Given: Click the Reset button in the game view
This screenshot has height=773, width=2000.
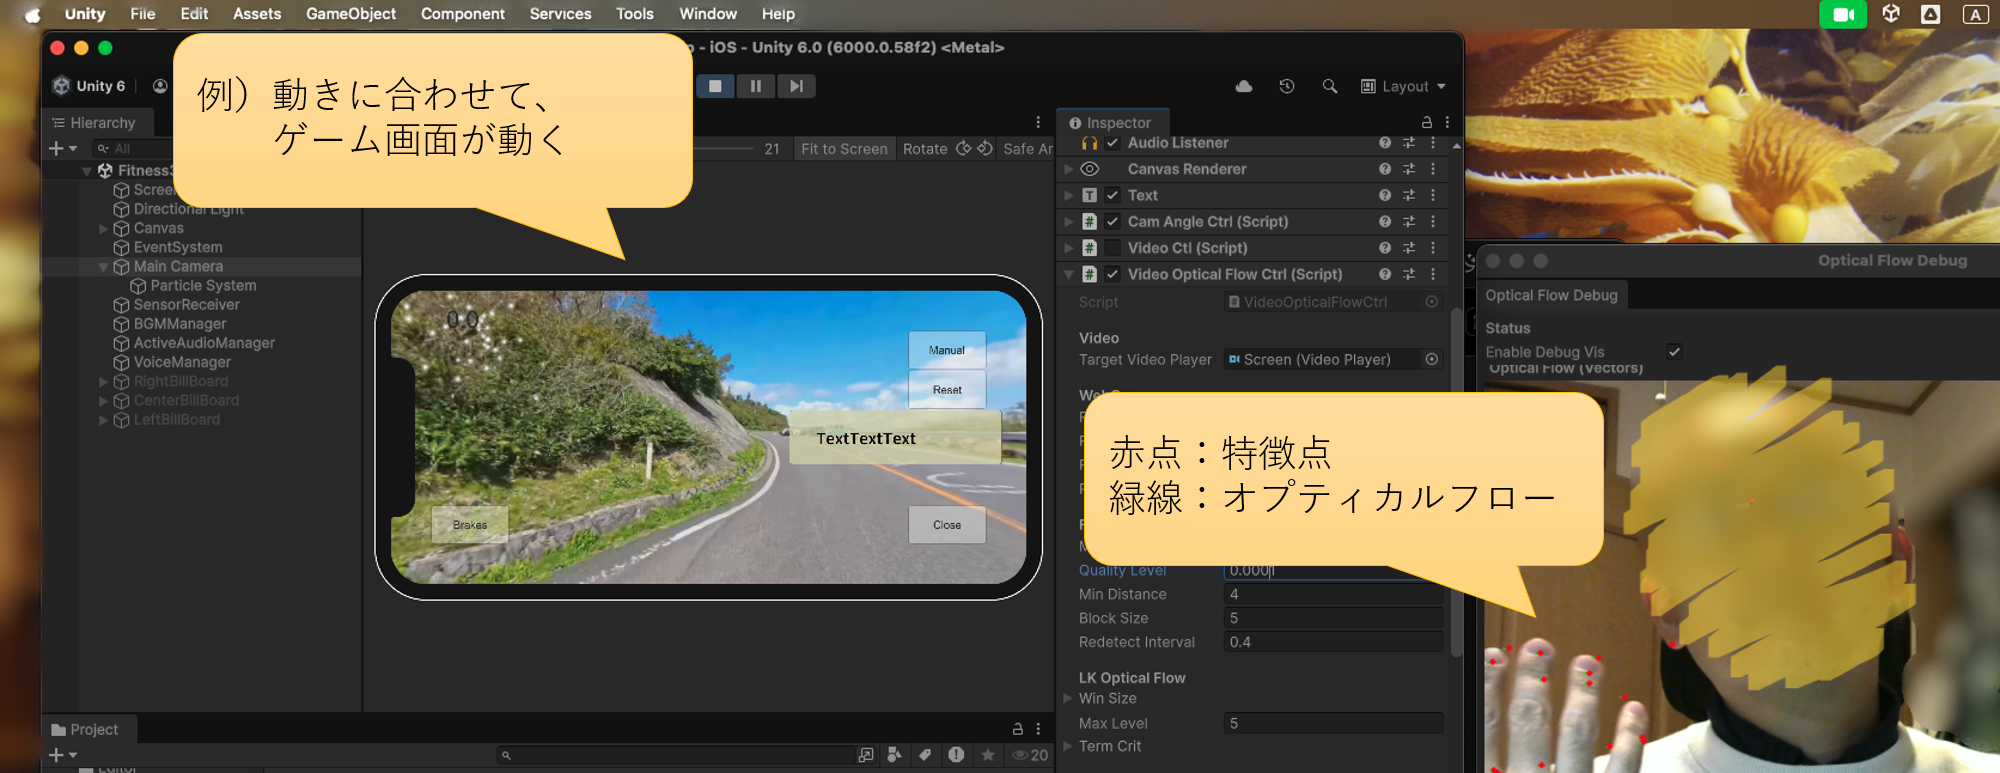Looking at the screenshot, I should click(x=946, y=390).
